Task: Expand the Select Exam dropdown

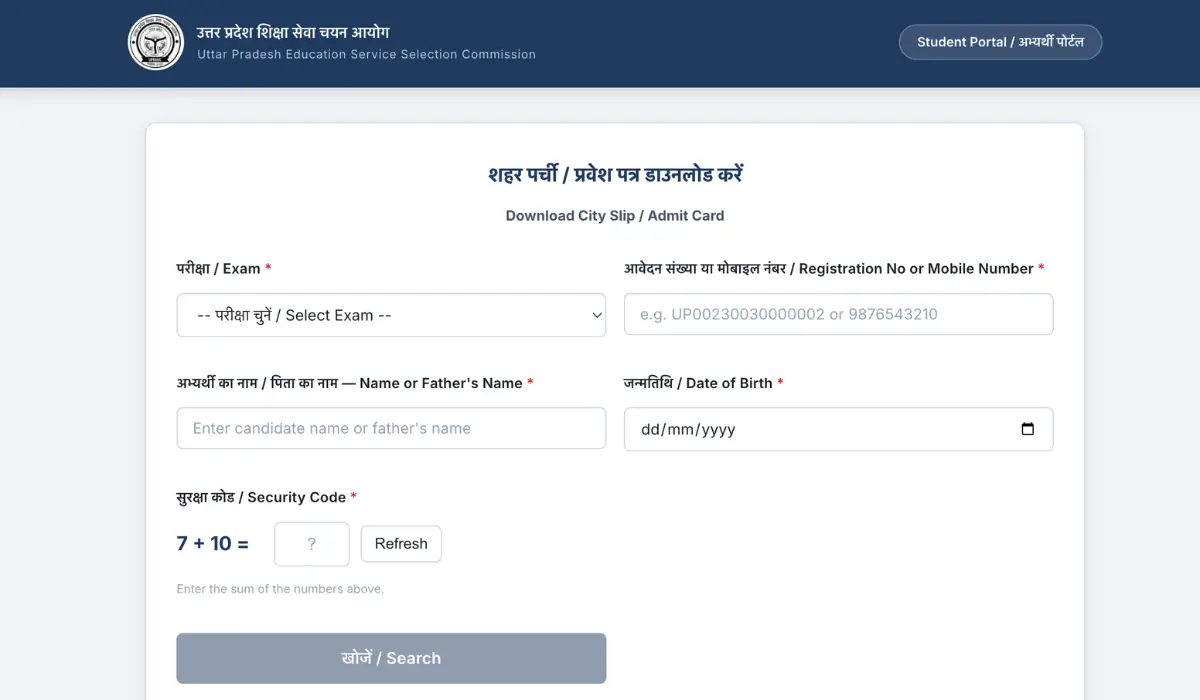Action: tap(391, 315)
